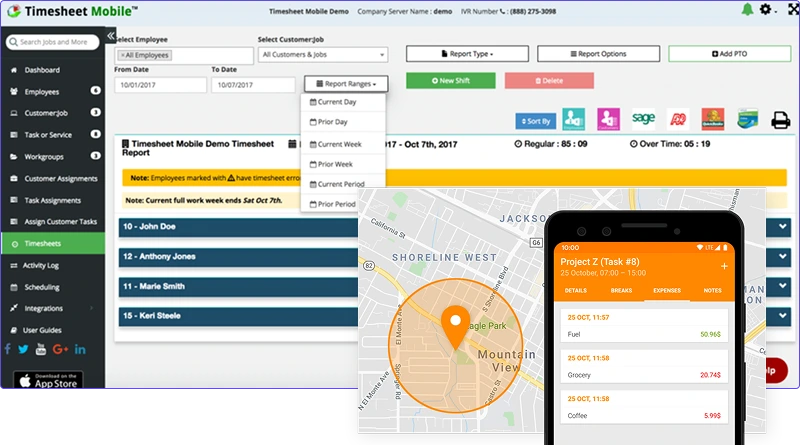Select Current Period range

[343, 184]
